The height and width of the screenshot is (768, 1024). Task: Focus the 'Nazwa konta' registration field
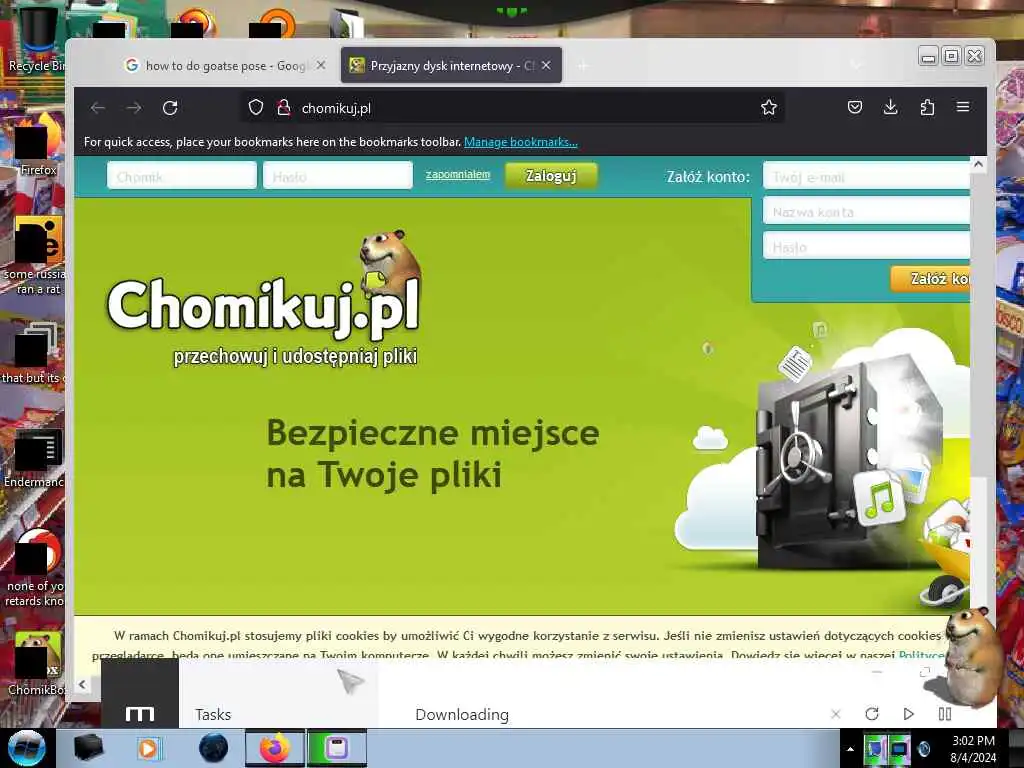click(866, 212)
